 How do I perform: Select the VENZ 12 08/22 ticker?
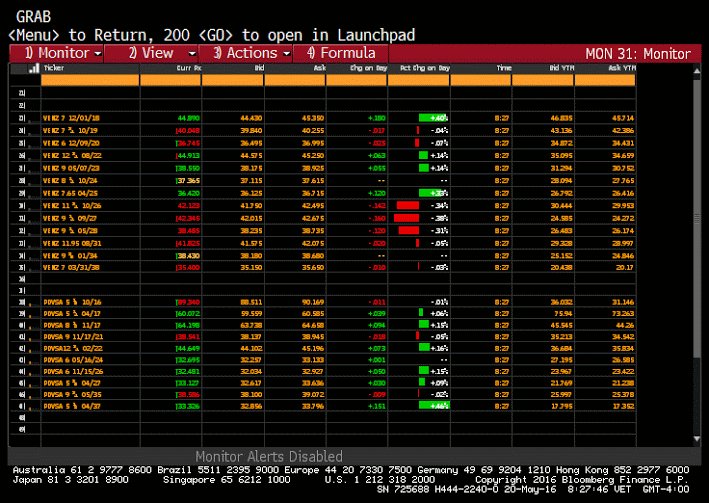click(x=72, y=156)
